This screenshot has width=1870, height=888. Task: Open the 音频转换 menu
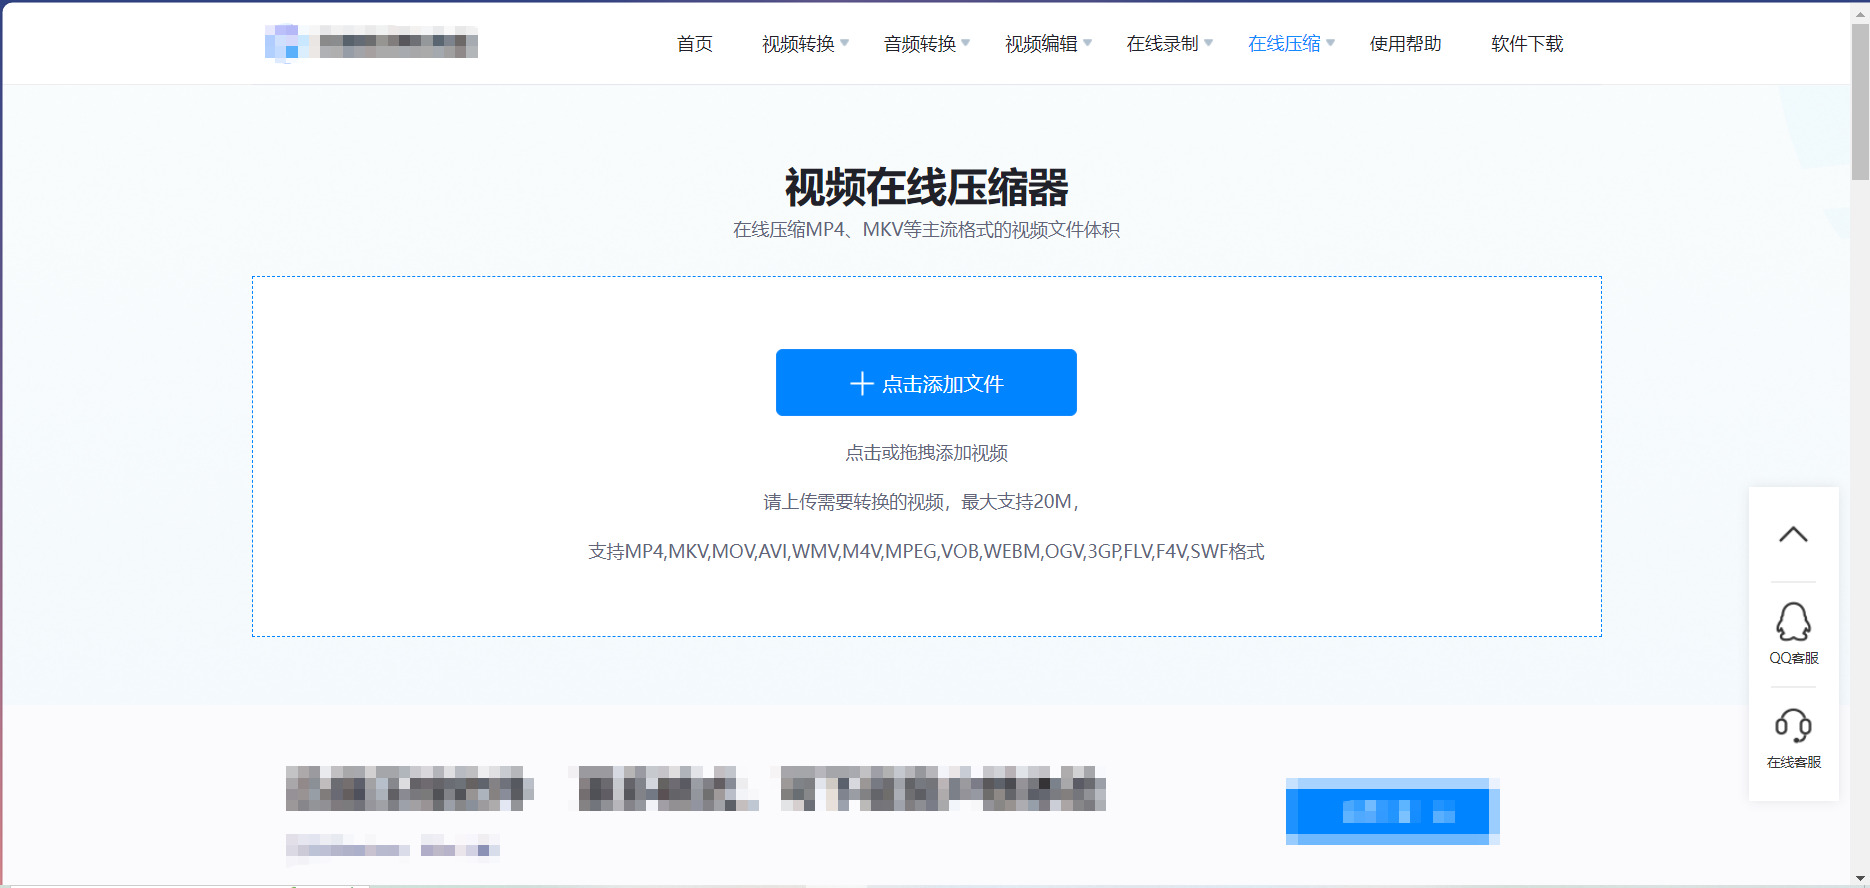[x=920, y=44]
